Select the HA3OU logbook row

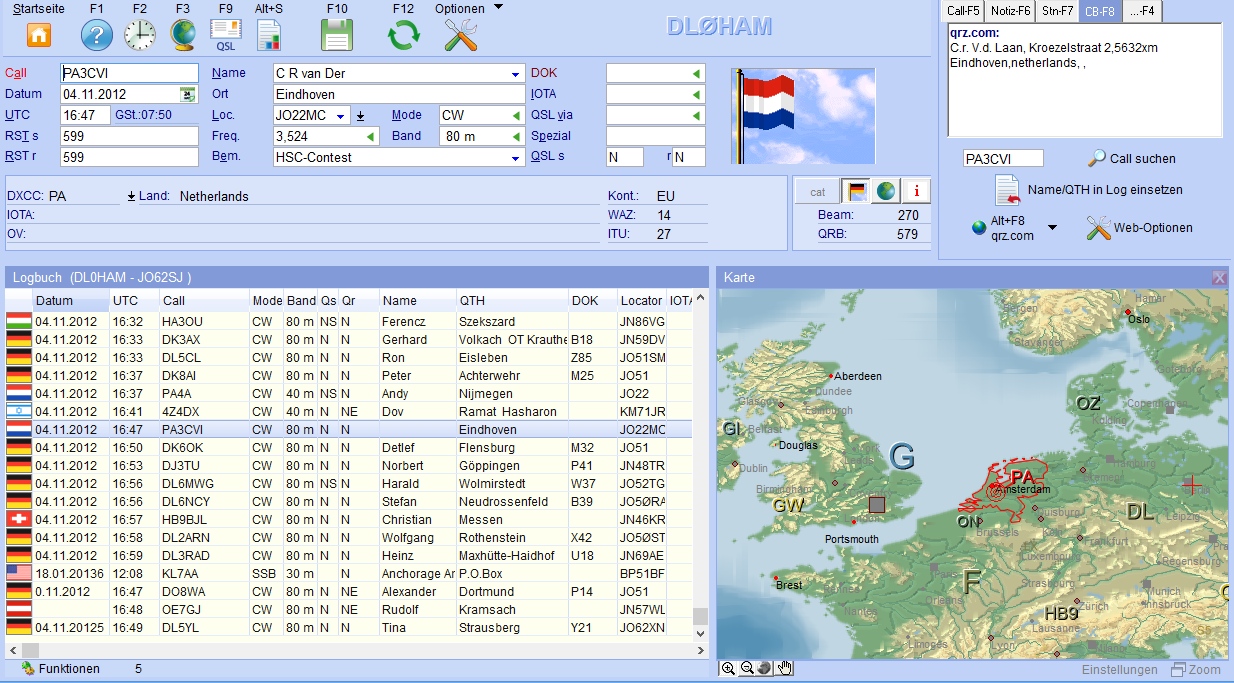(x=349, y=321)
